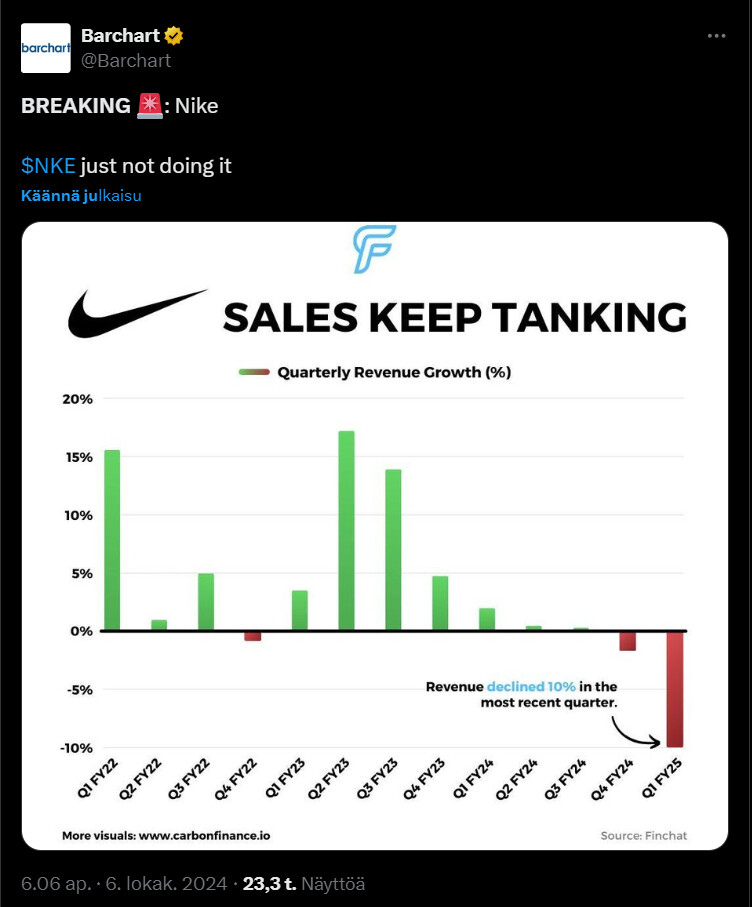Click the Source: Finchat label

644,835
